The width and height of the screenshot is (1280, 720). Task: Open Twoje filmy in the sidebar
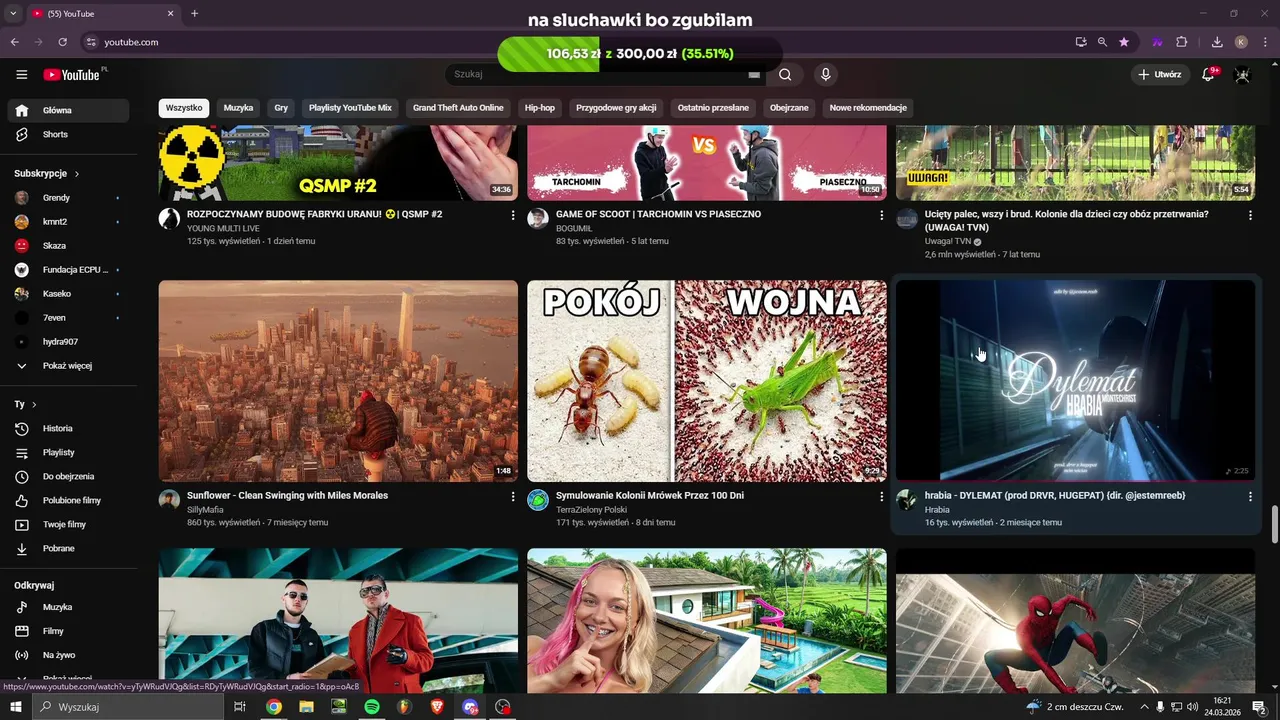point(68,524)
